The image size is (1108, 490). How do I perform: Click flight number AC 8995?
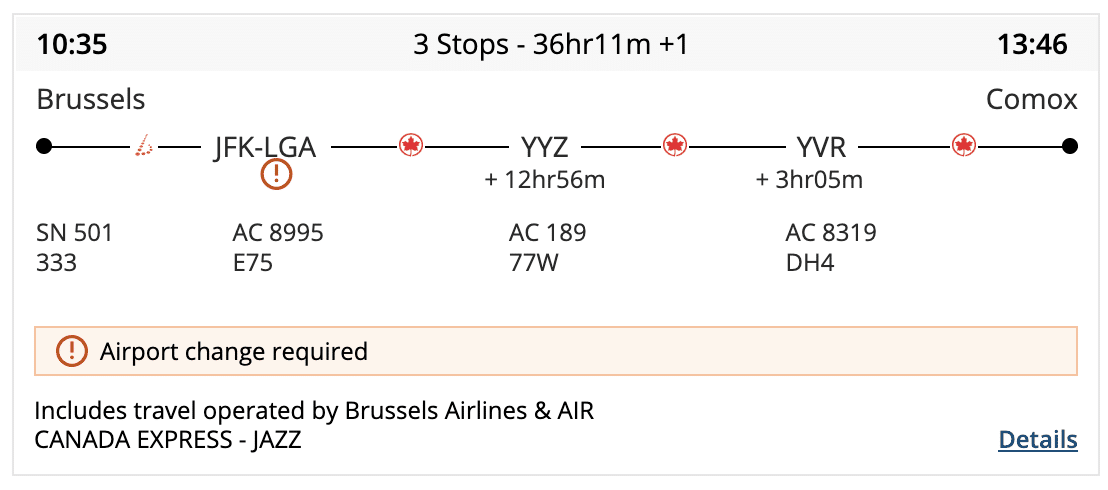pyautogui.click(x=278, y=233)
